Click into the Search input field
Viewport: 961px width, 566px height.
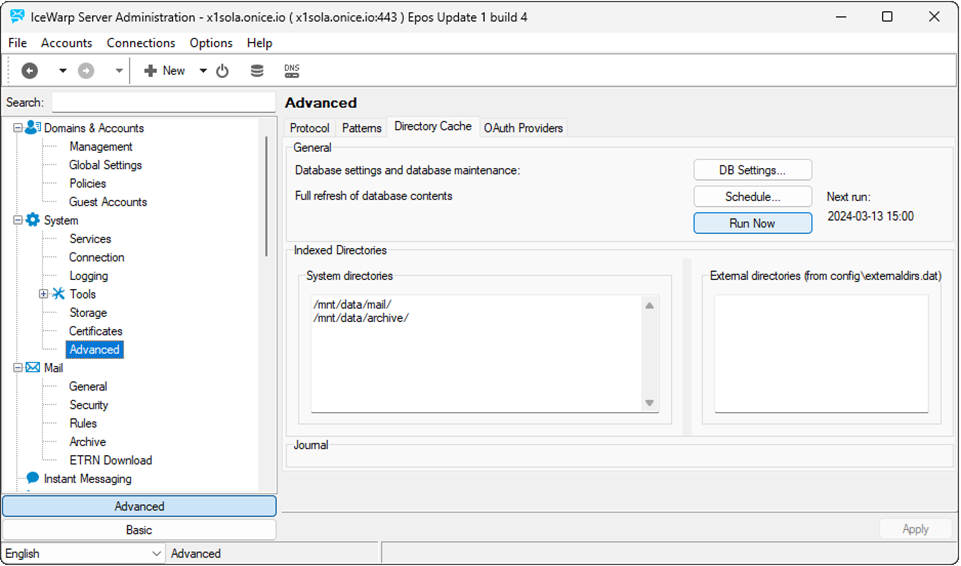(164, 102)
